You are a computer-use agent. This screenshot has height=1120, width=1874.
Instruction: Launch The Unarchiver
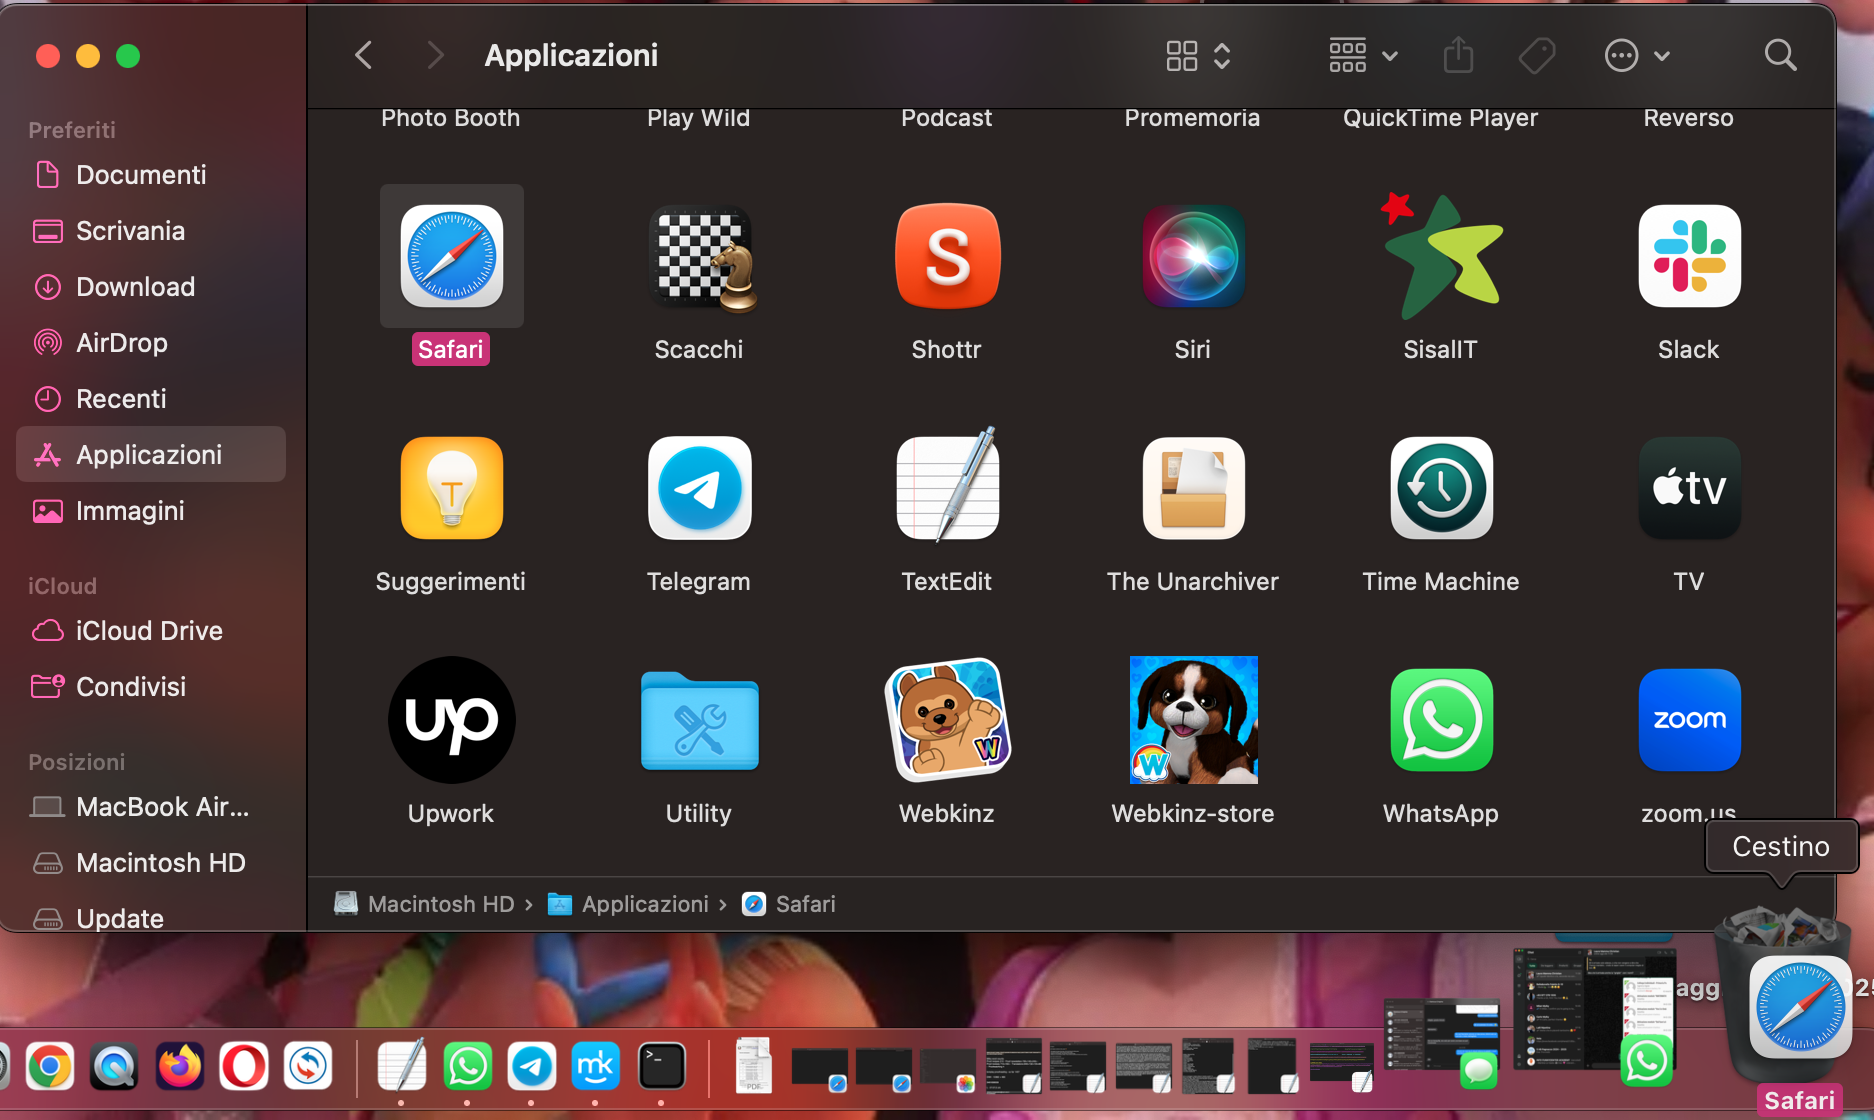pos(1192,488)
